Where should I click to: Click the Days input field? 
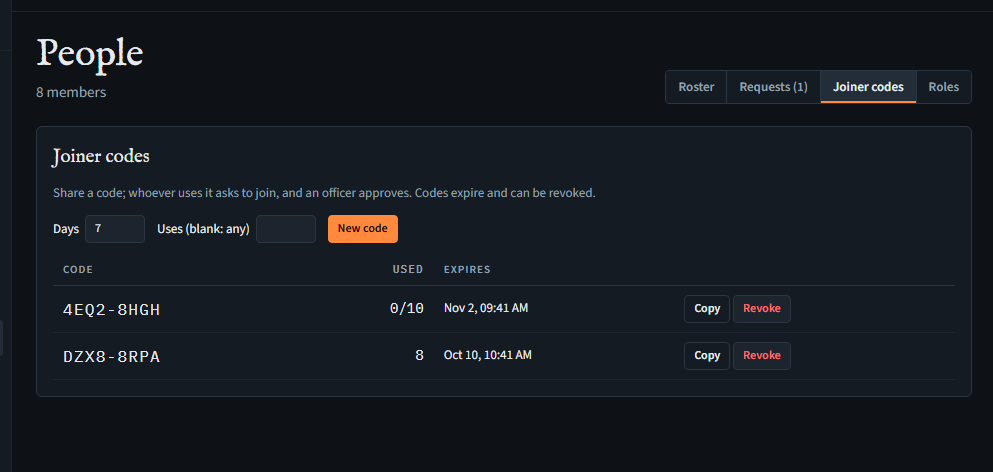115,229
